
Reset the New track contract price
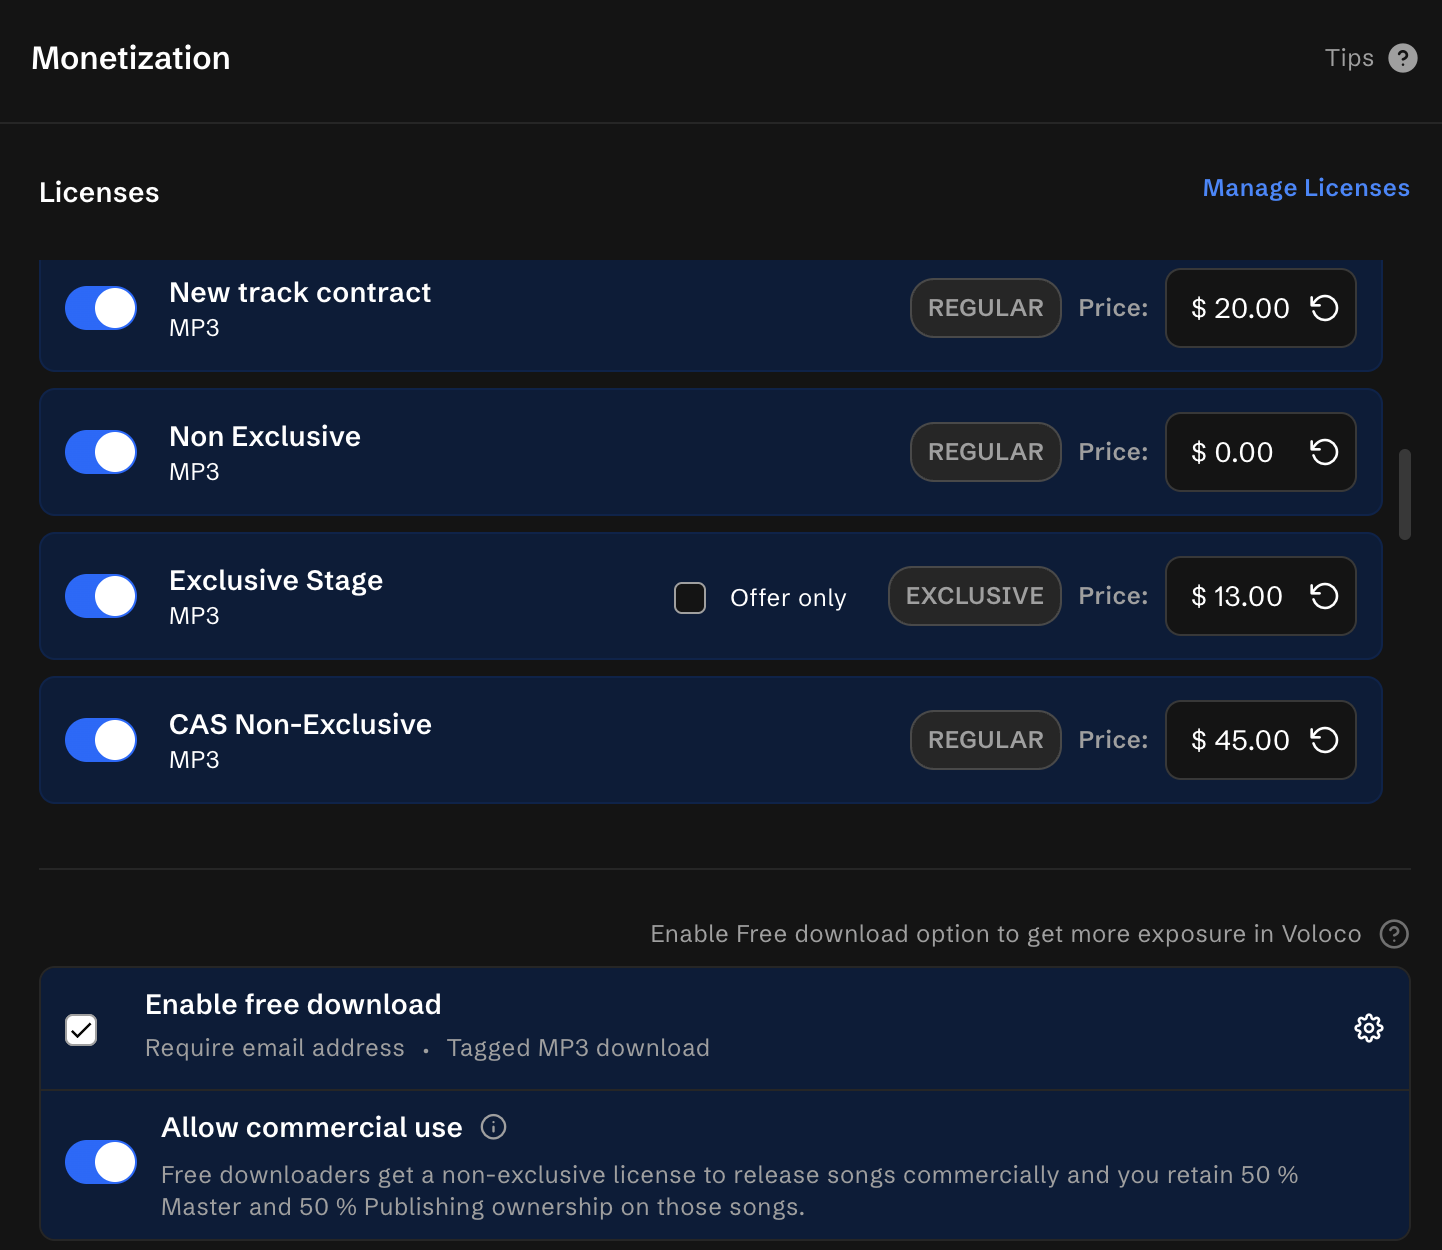(x=1324, y=308)
